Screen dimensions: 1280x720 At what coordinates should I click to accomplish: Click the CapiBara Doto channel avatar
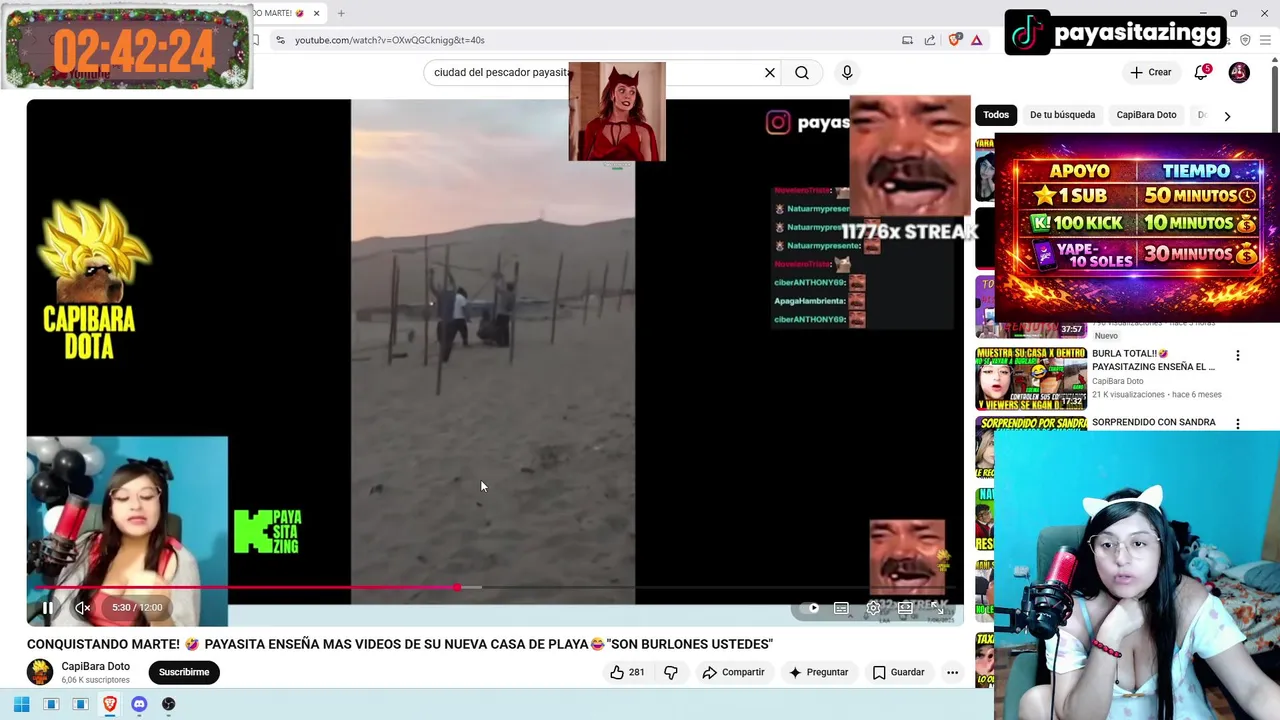point(40,672)
